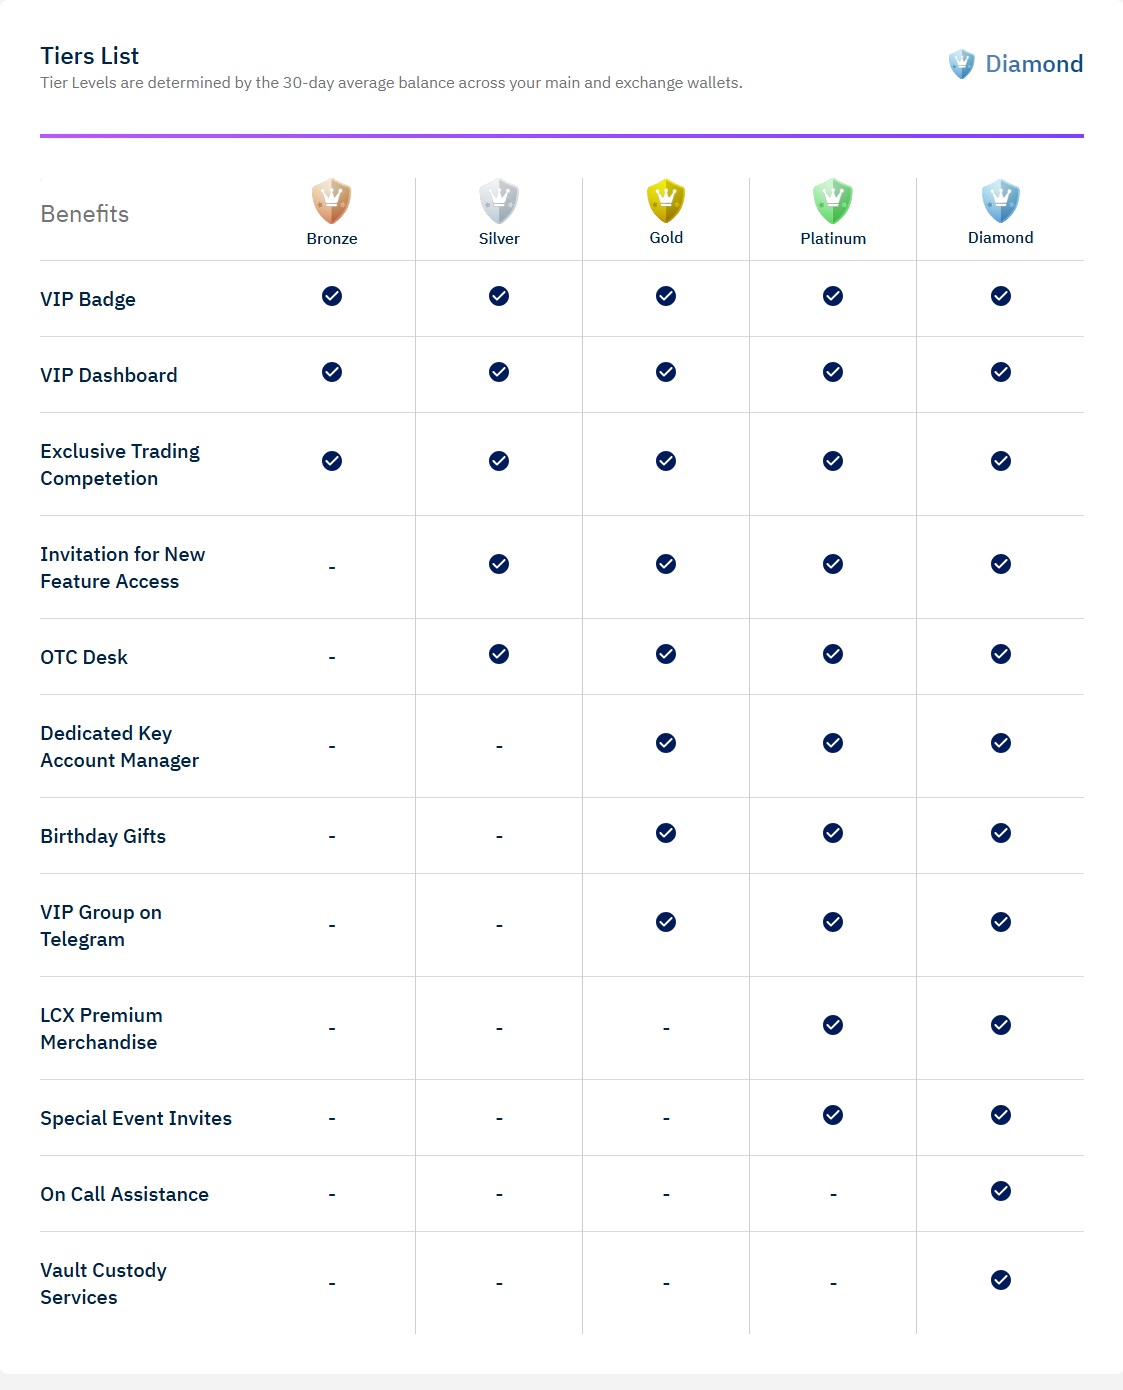Click the LCX Premium Merchandise label
Viewport: 1123px width, 1390px height.
pos(101,1028)
